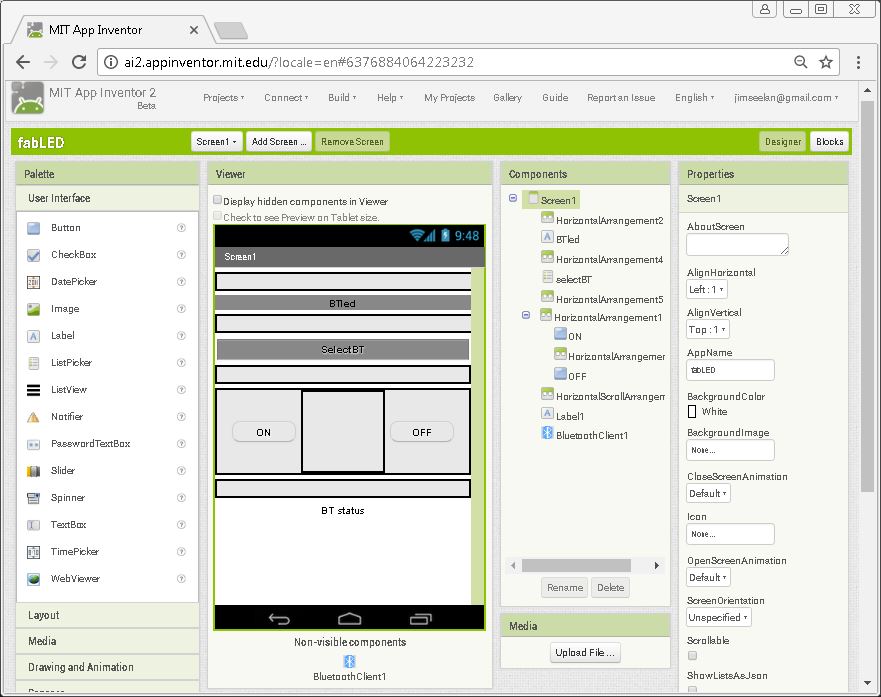Image resolution: width=881 pixels, height=697 pixels.
Task: Click the Components scrollbar right arrow
Action: 656,566
